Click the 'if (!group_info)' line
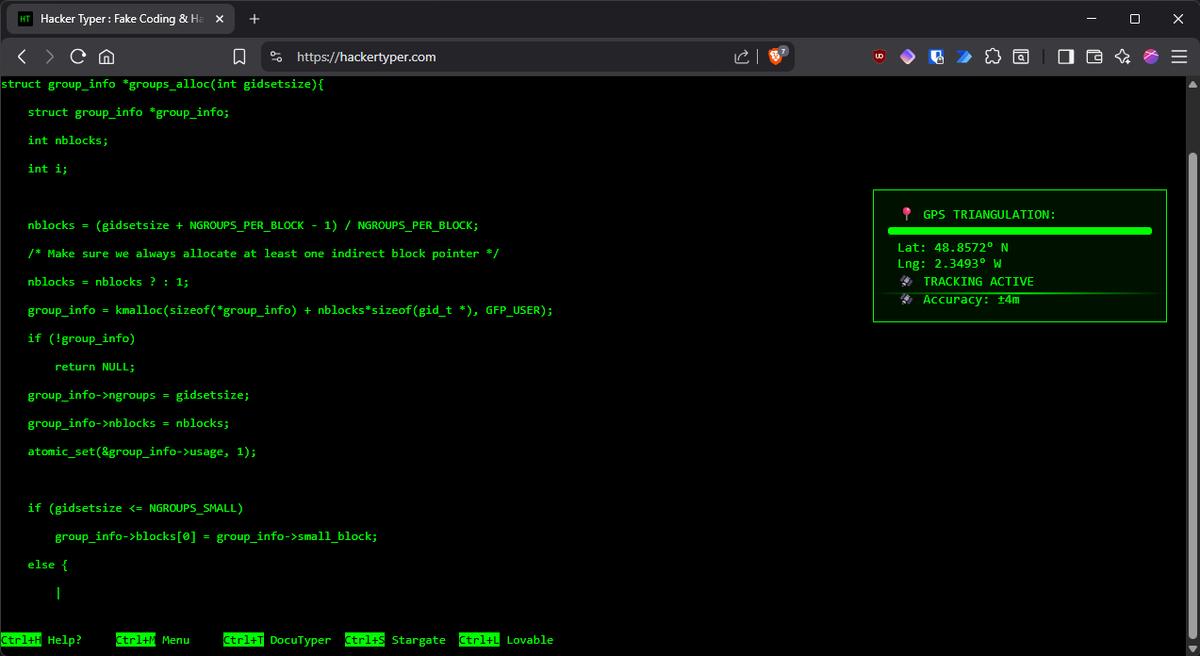 (81, 339)
